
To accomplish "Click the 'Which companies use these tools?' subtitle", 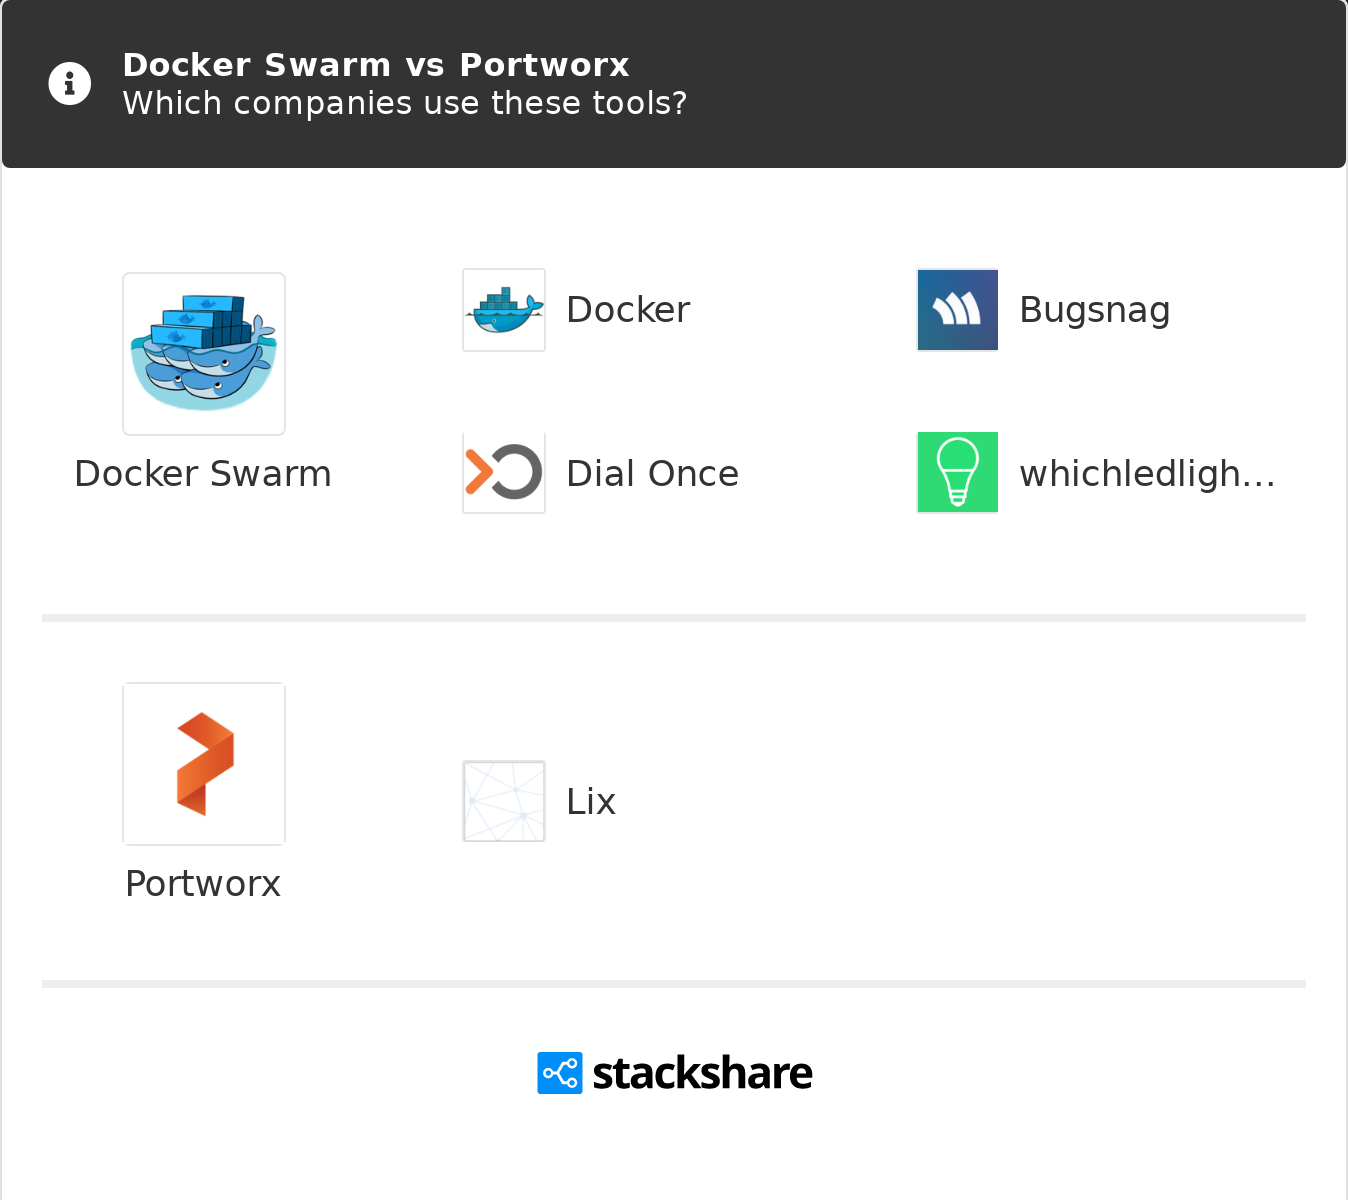I will (405, 103).
